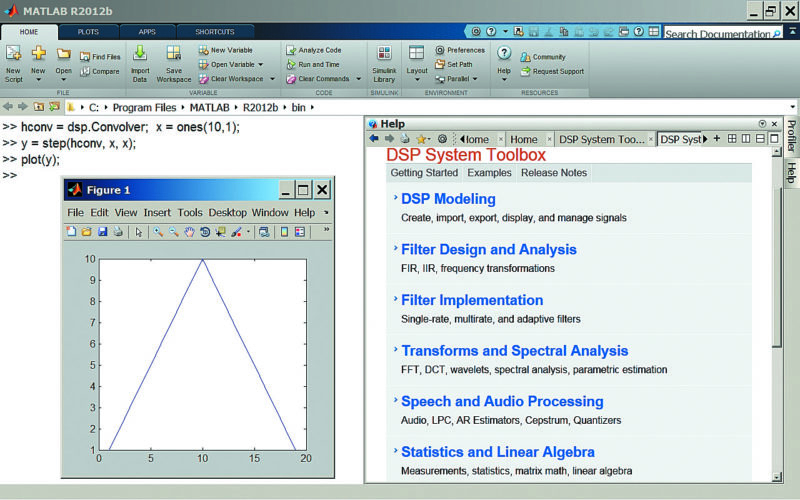800x500 pixels.
Task: Click Set Path
Action: coord(454,64)
